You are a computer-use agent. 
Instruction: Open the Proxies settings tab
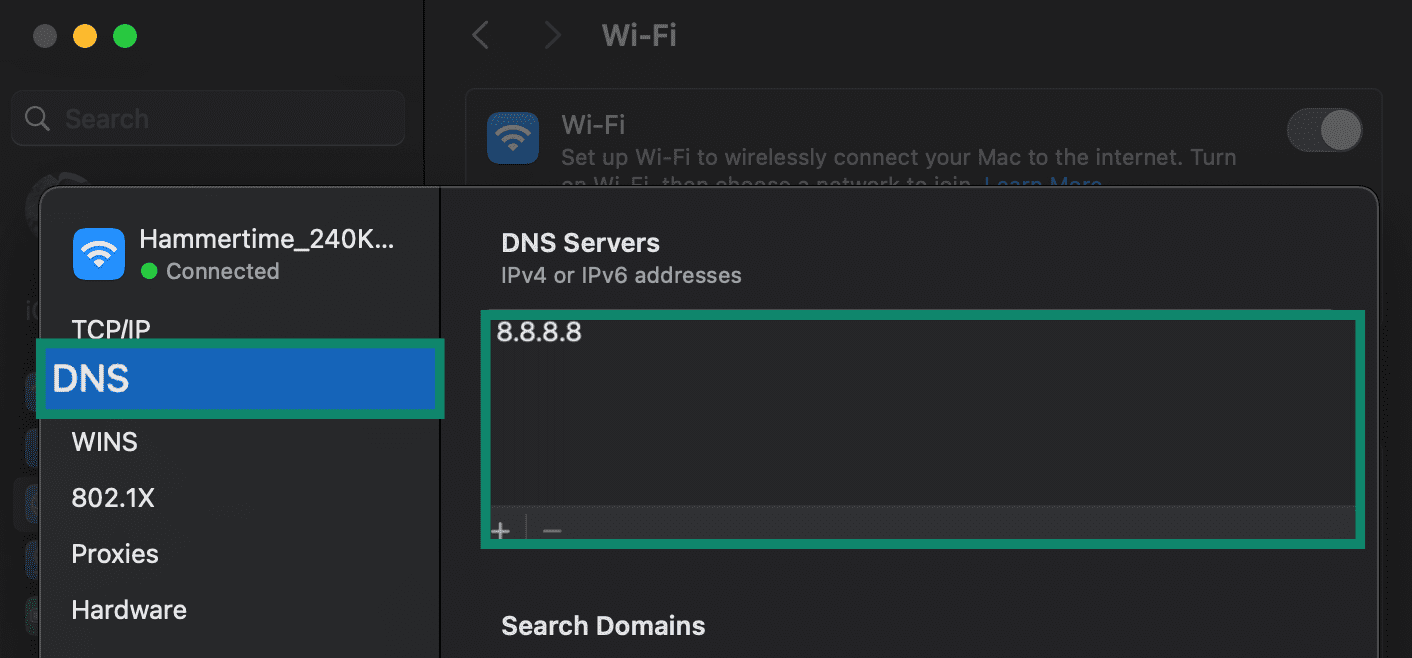[115, 553]
